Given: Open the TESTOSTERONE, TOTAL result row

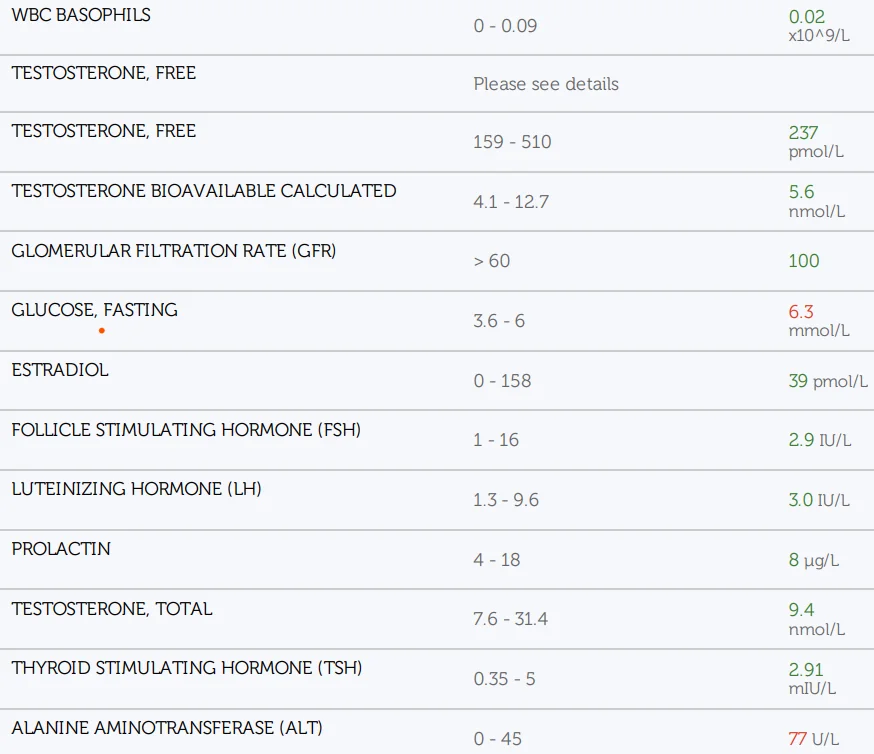Looking at the screenshot, I should pos(111,608).
